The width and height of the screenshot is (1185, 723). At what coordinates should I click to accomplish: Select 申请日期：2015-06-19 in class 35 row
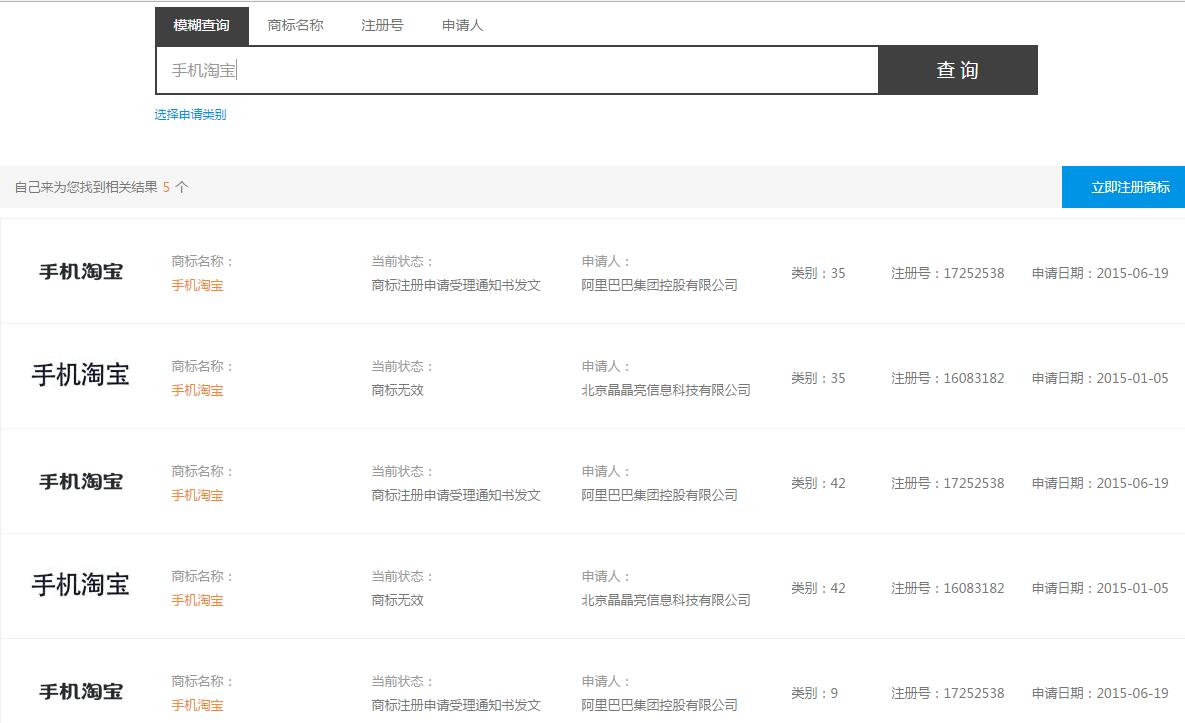coord(1100,273)
